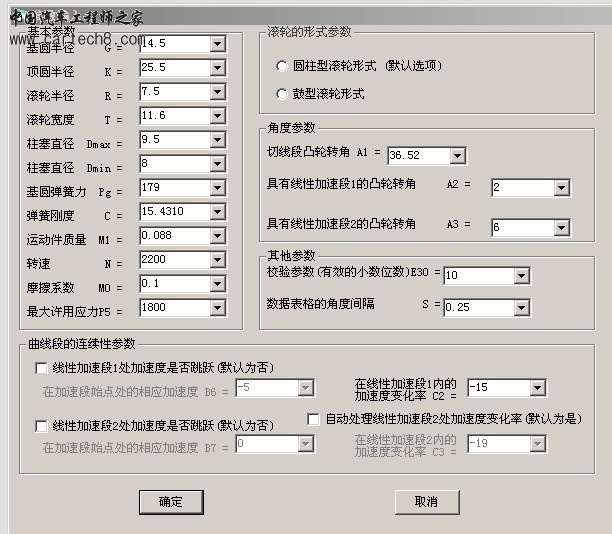
Task: Click the 取消 button
Action: (x=427, y=501)
